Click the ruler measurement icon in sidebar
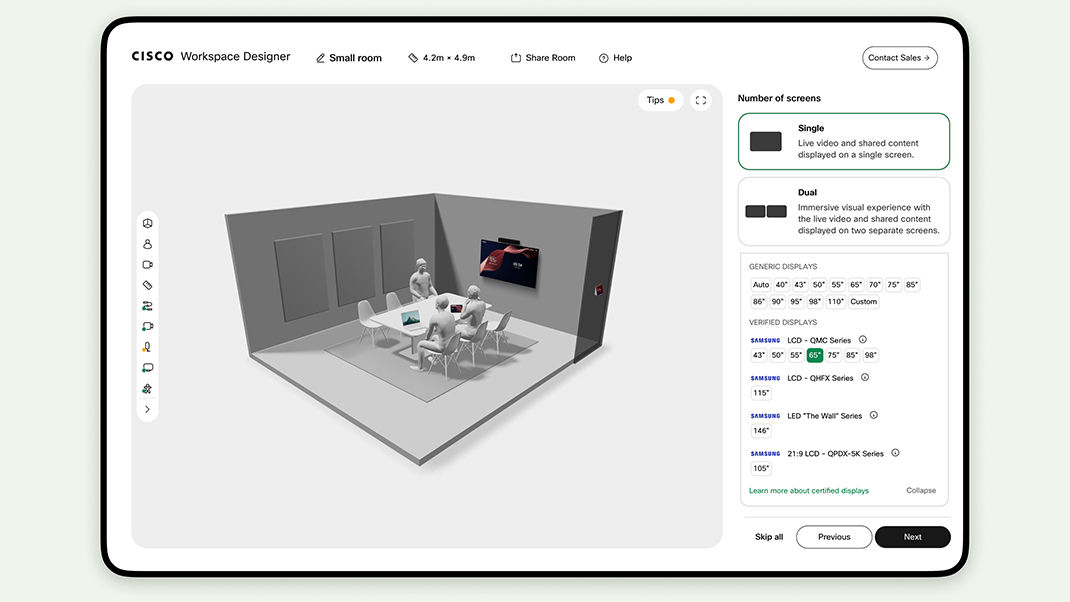1070x602 pixels. pos(147,285)
